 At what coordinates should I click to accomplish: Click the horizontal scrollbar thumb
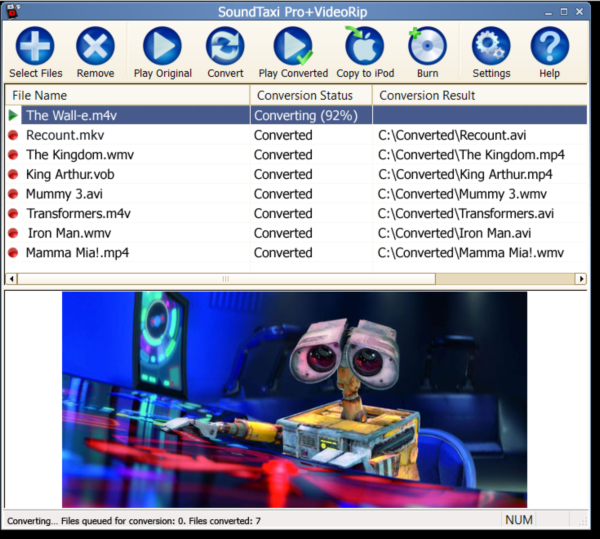click(x=226, y=279)
